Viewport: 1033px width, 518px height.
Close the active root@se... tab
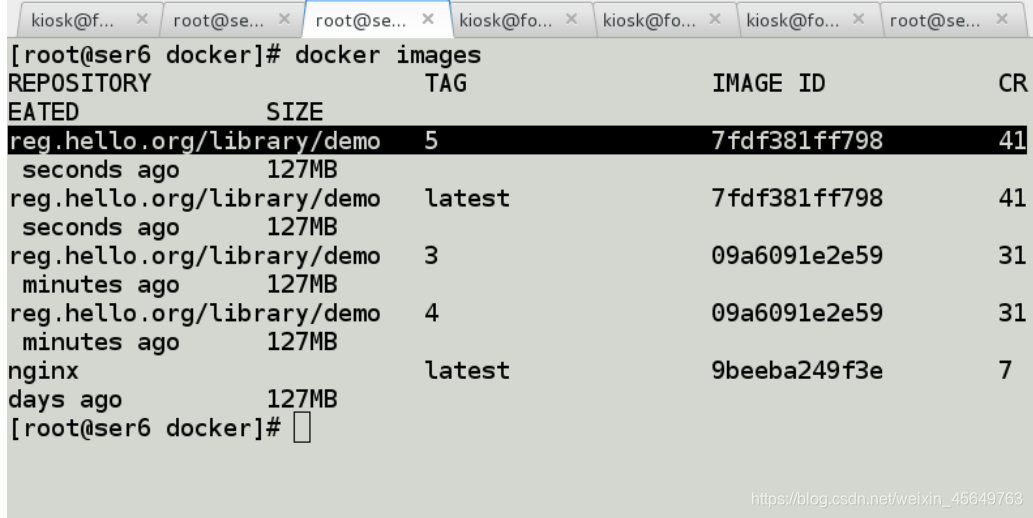428,20
